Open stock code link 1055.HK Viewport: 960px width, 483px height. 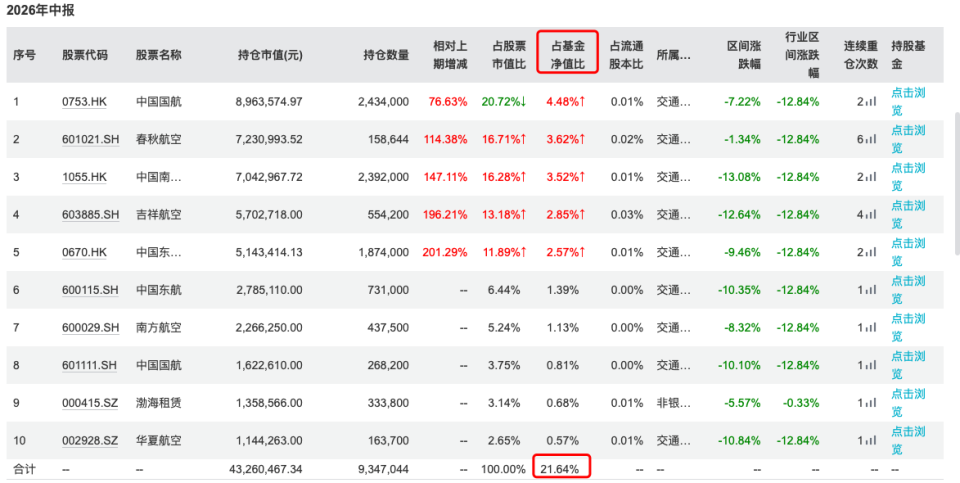click(84, 177)
